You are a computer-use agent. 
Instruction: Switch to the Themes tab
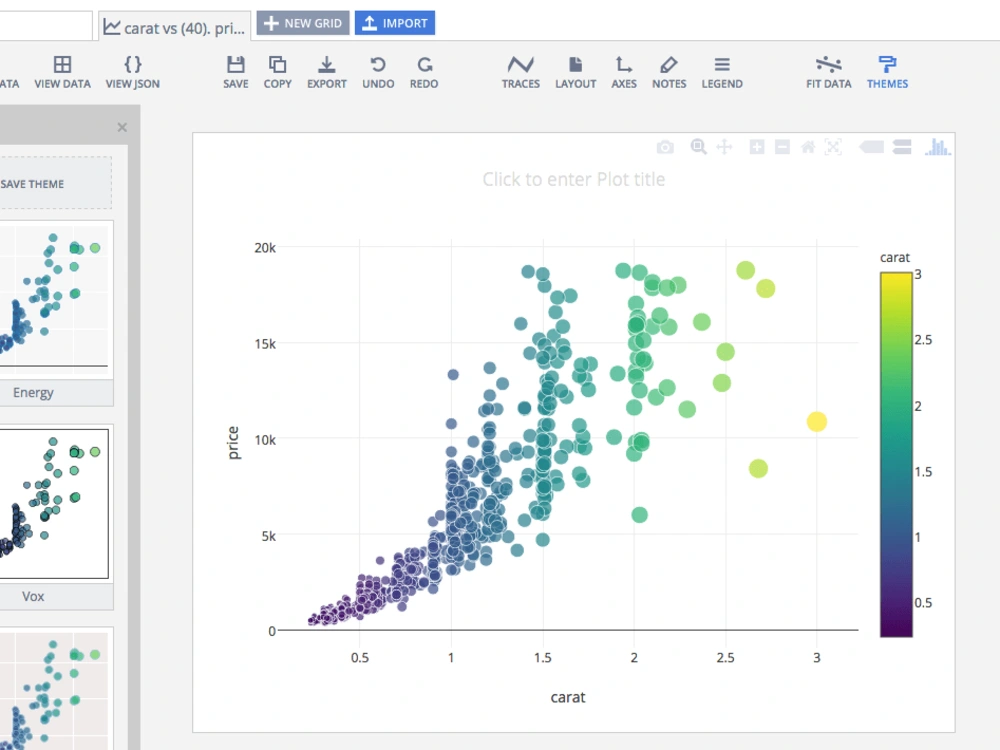tap(886, 70)
